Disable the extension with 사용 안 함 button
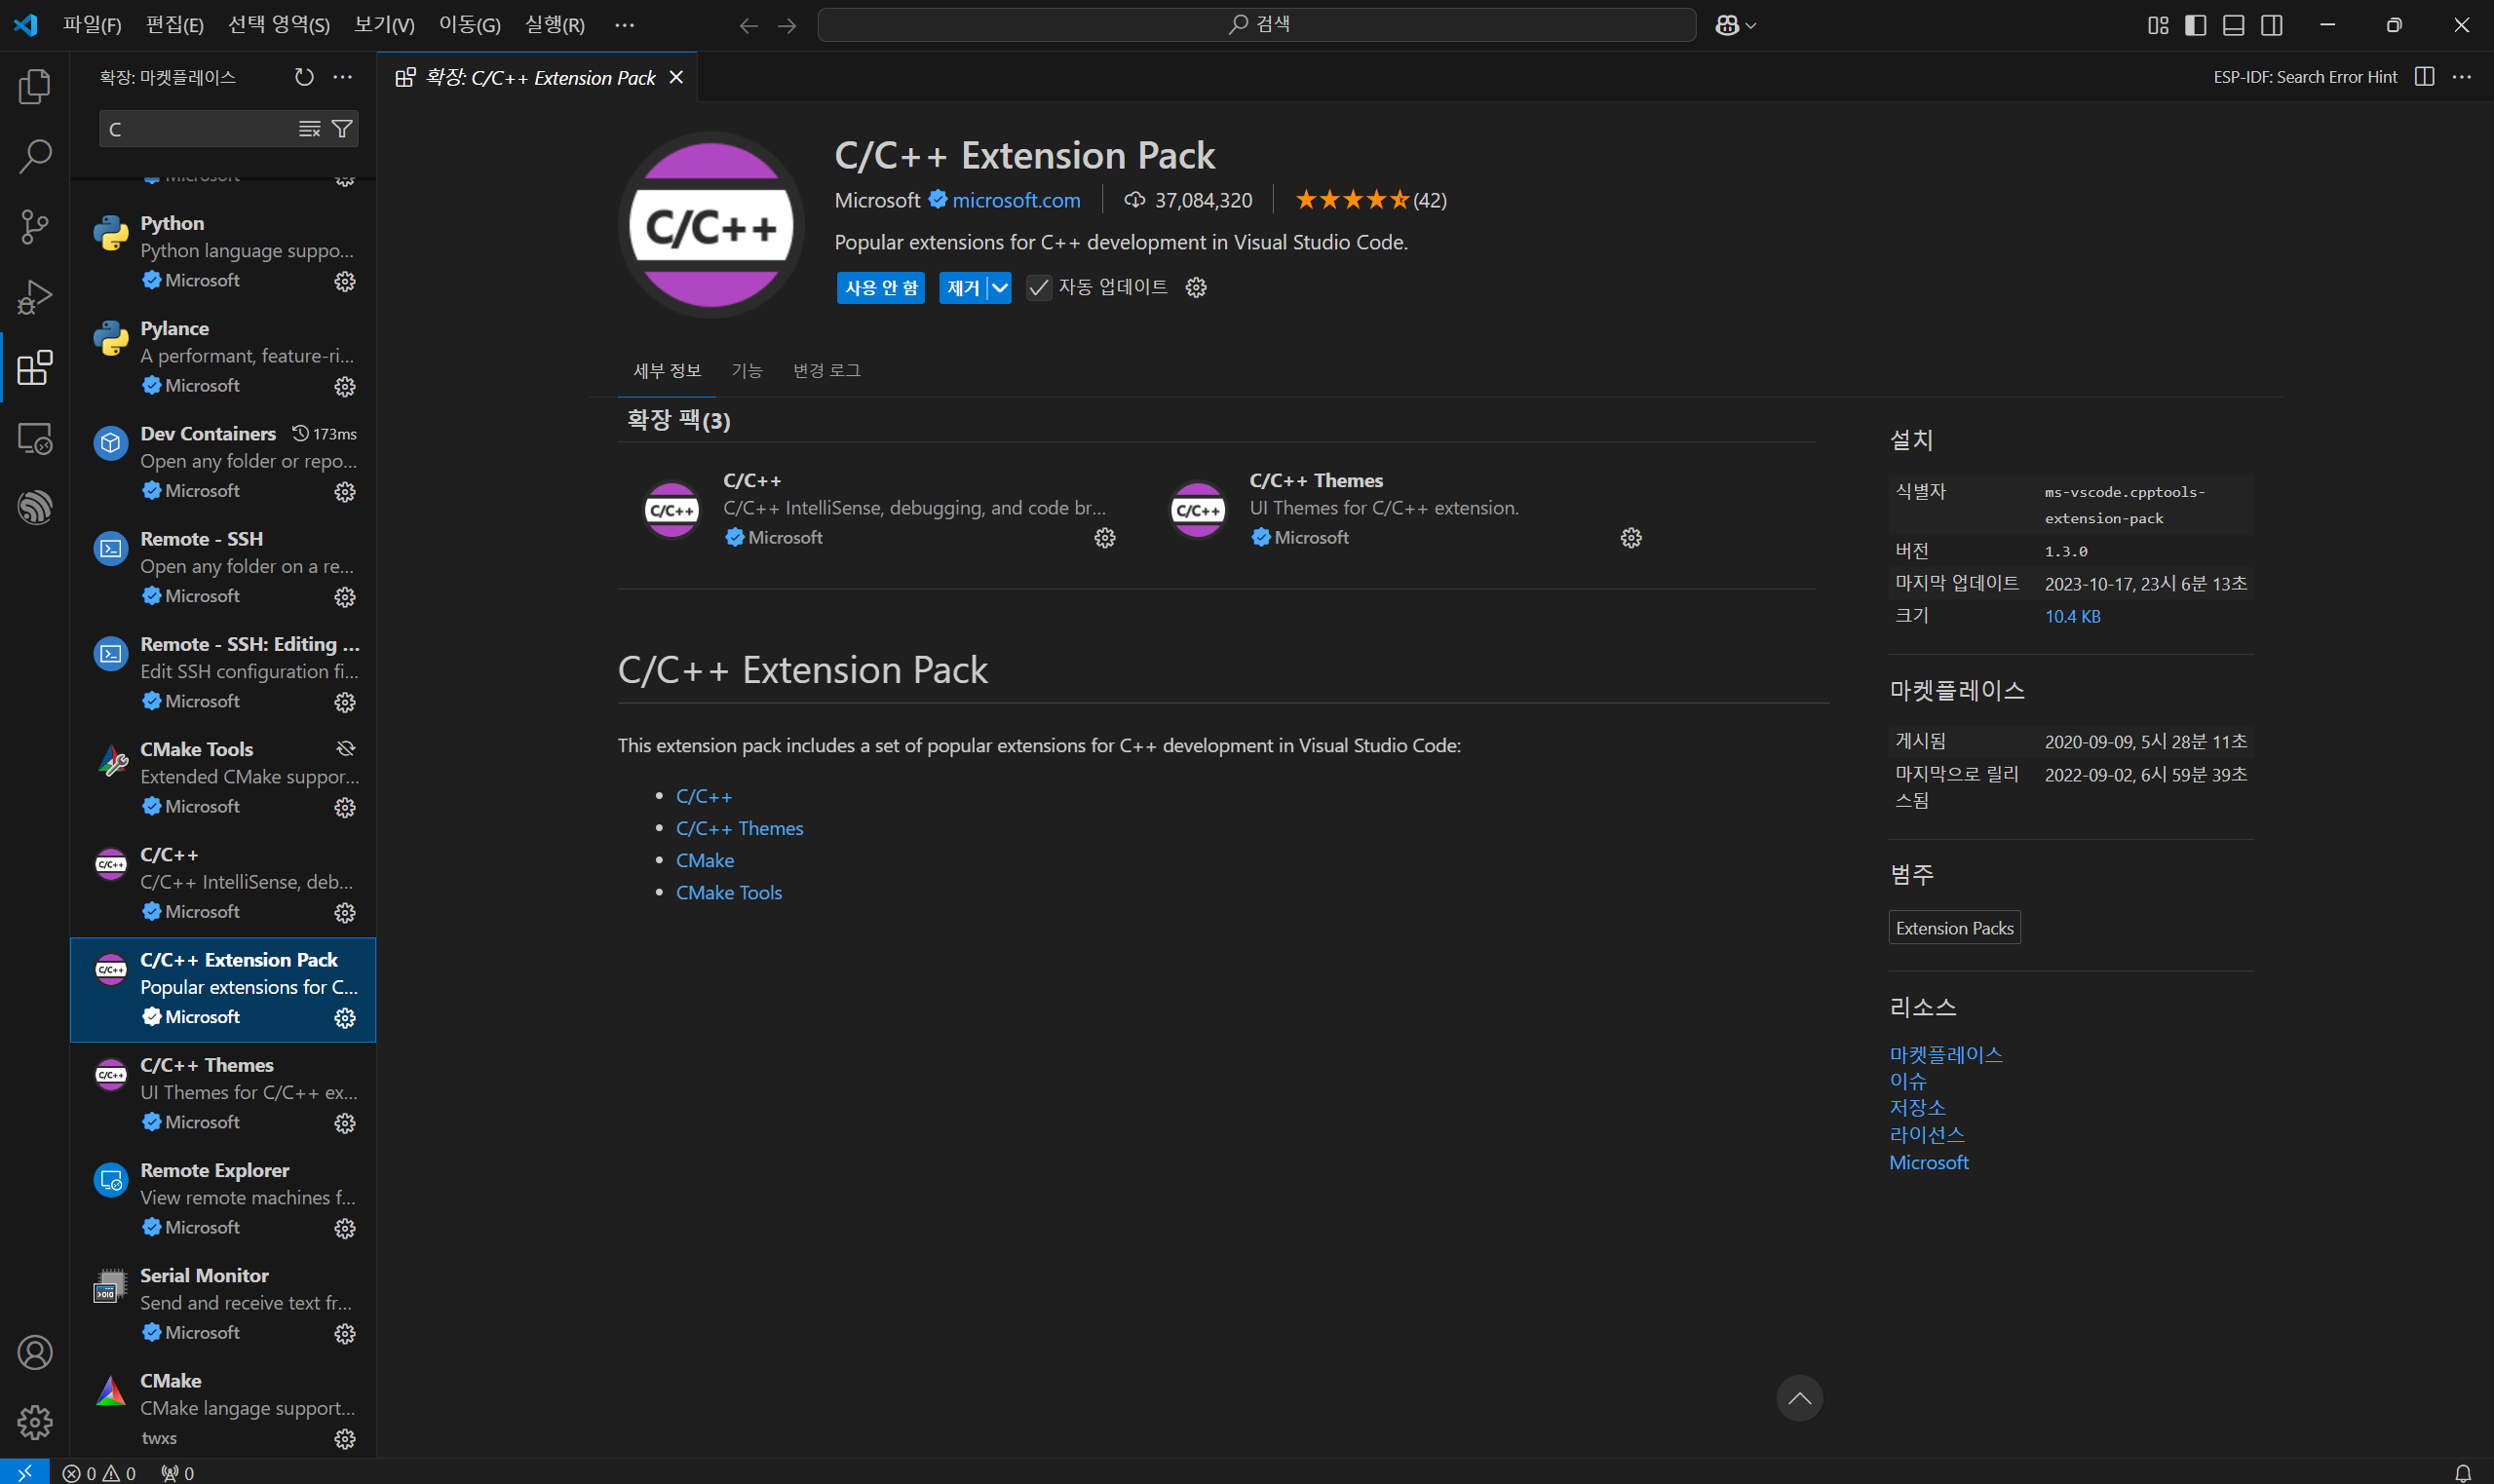This screenshot has width=2494, height=1484. [881, 288]
